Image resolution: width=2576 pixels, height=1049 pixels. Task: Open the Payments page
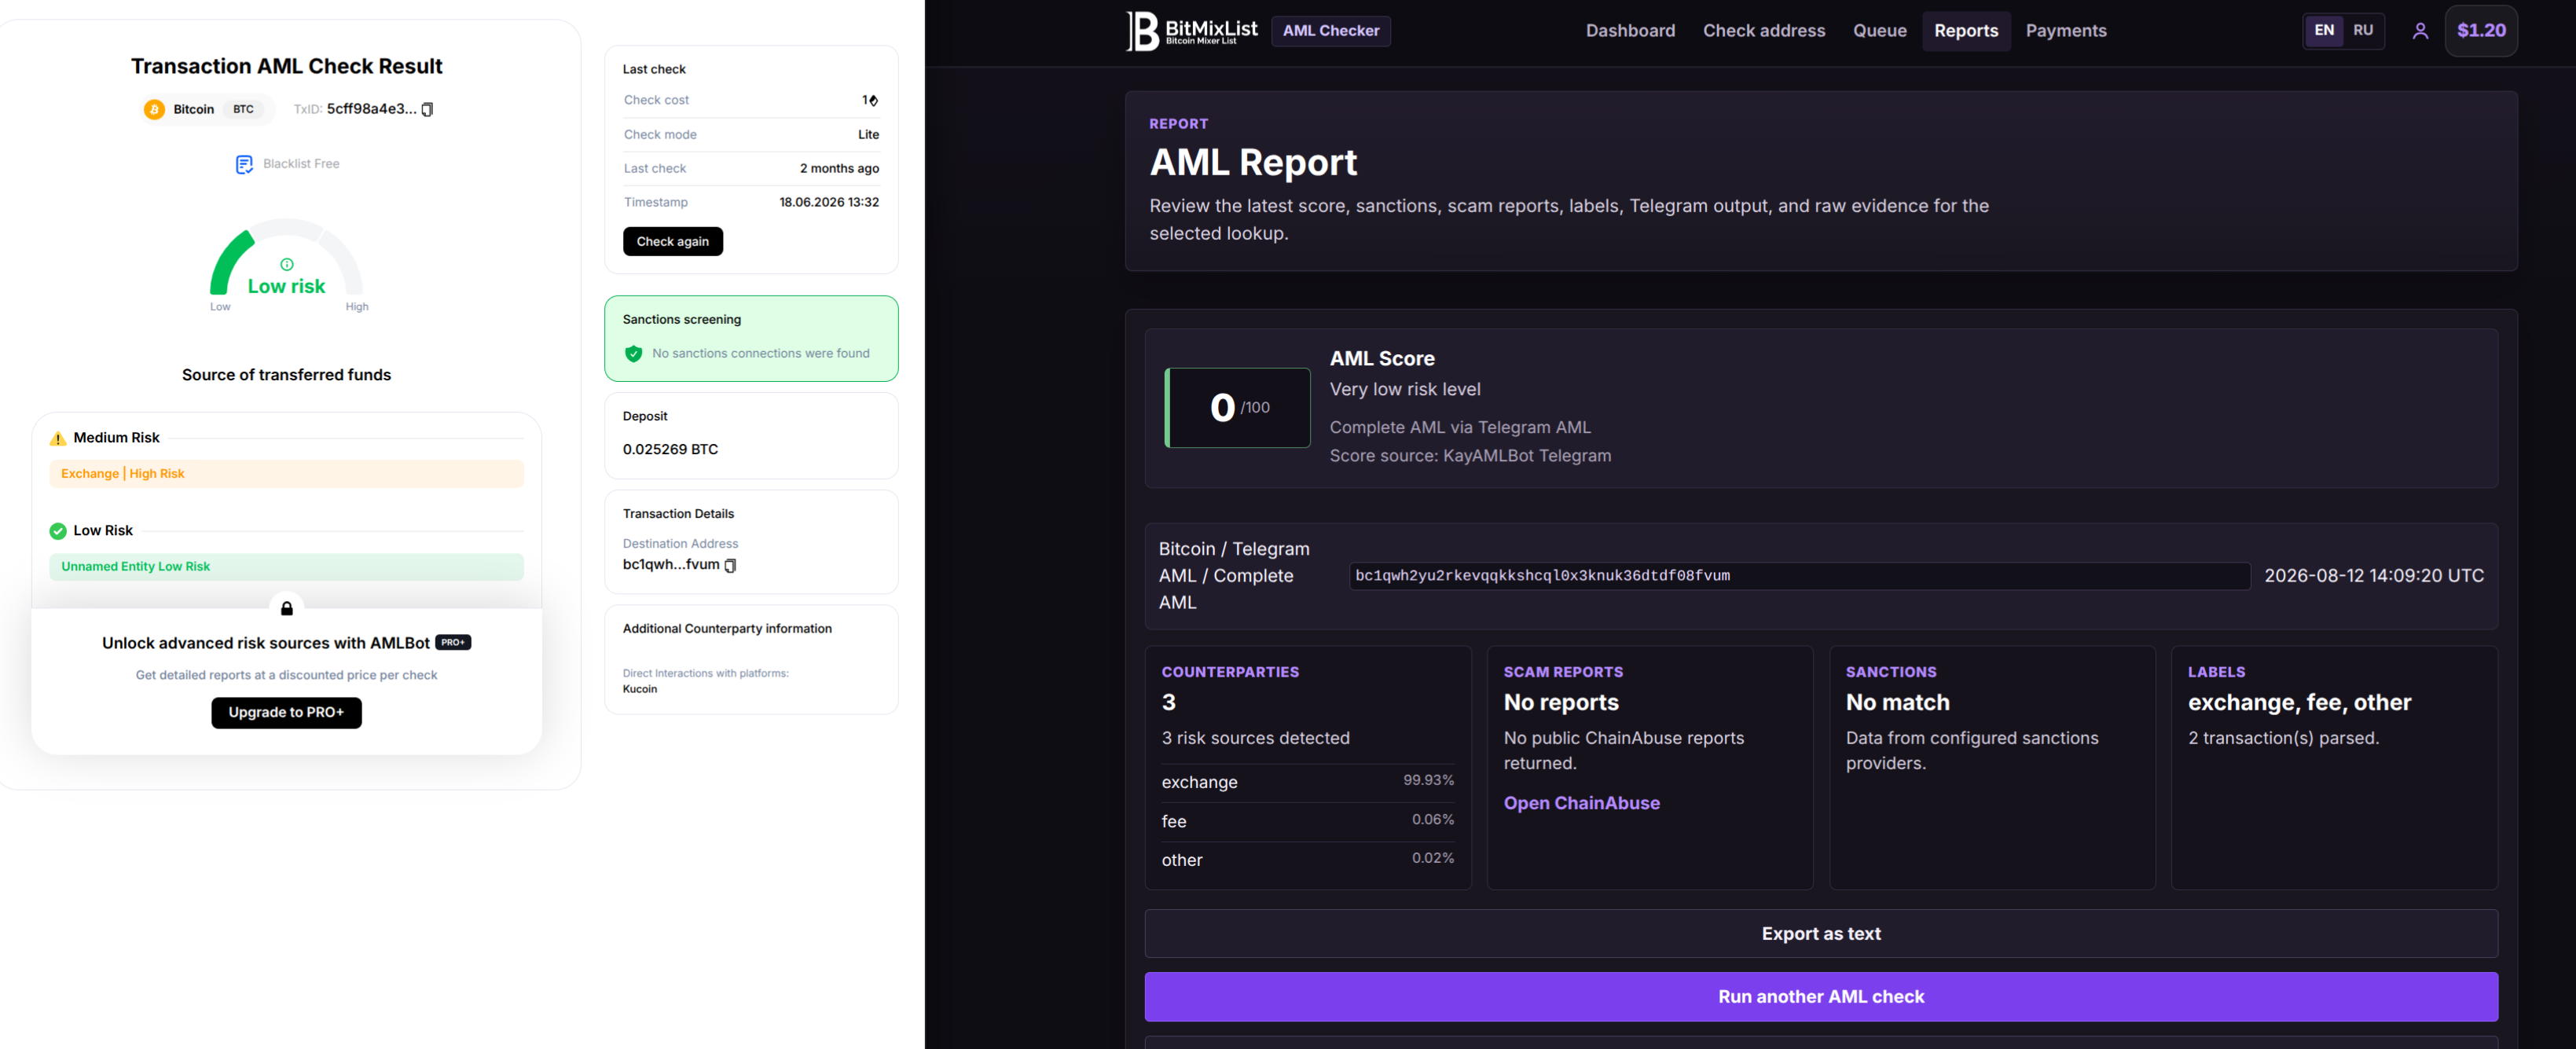[x=2066, y=31]
